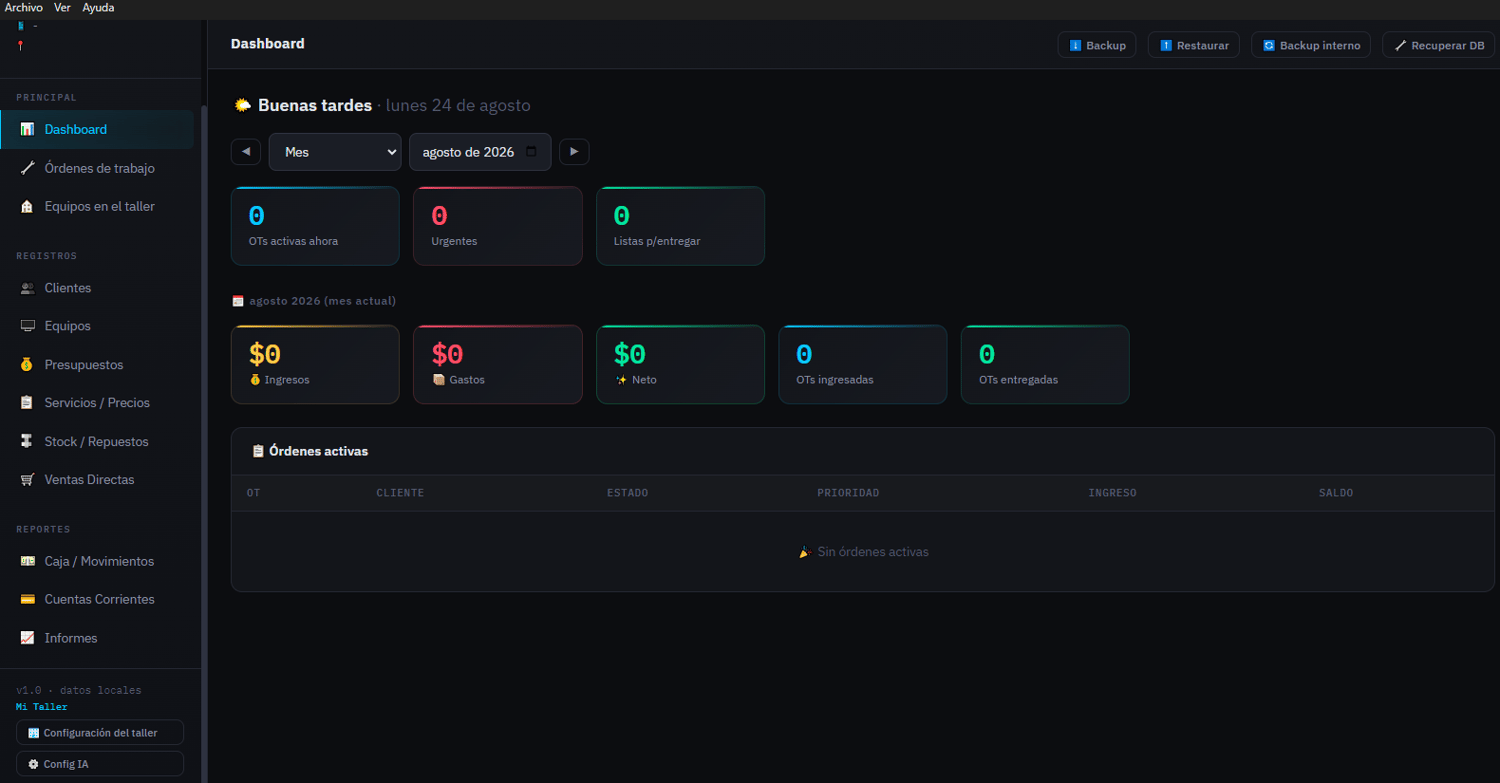Open Stock / Repuestos section

coord(97,441)
